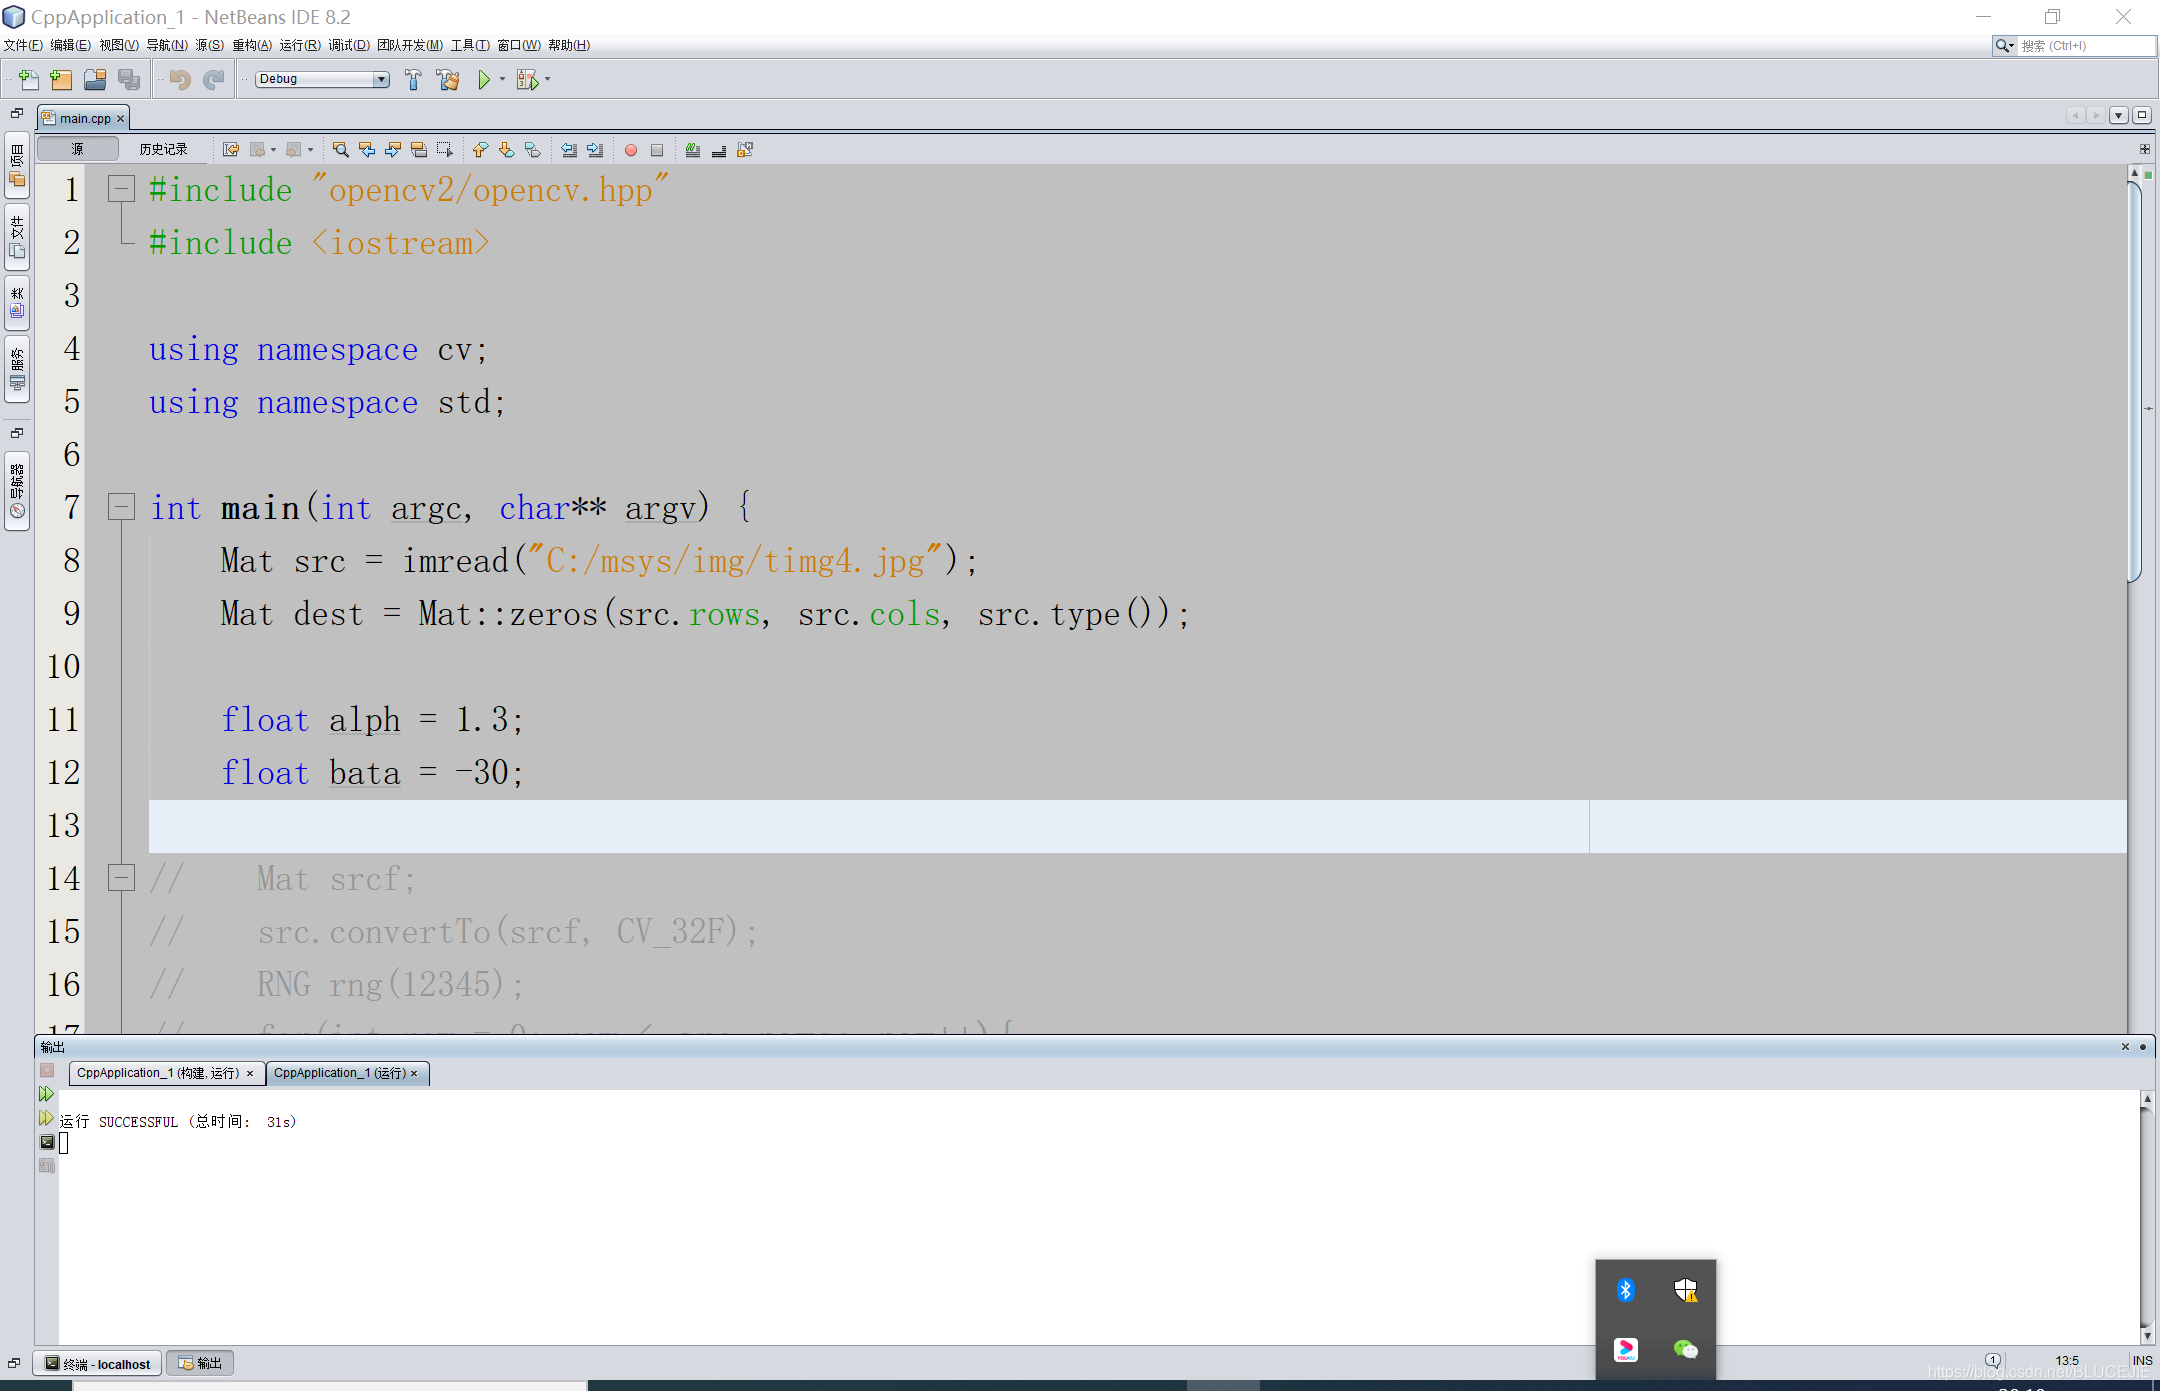This screenshot has height=1391, width=2160.
Task: Open the 文件(F) menu
Action: (23, 45)
